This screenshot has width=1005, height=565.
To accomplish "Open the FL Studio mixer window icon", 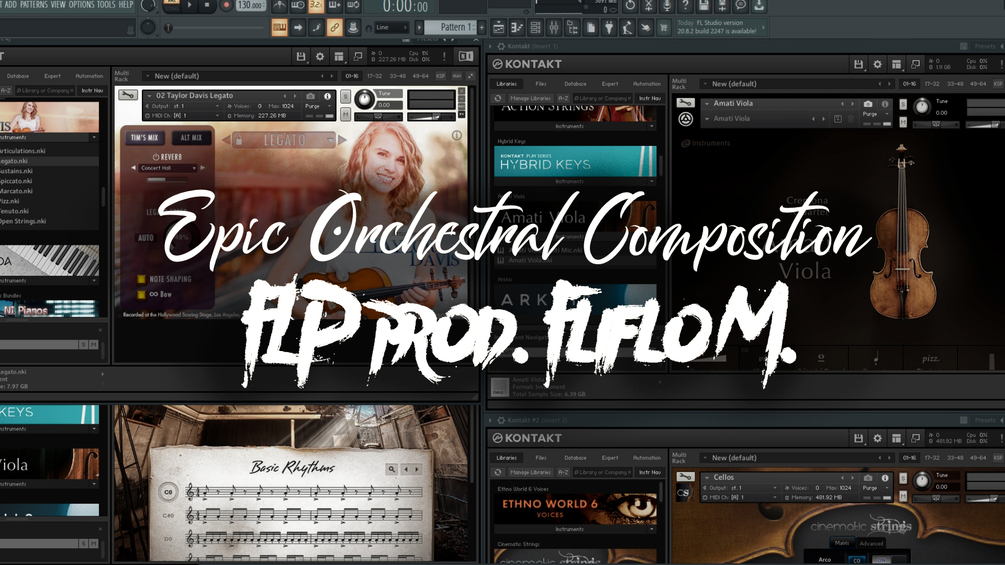I will coord(554,28).
